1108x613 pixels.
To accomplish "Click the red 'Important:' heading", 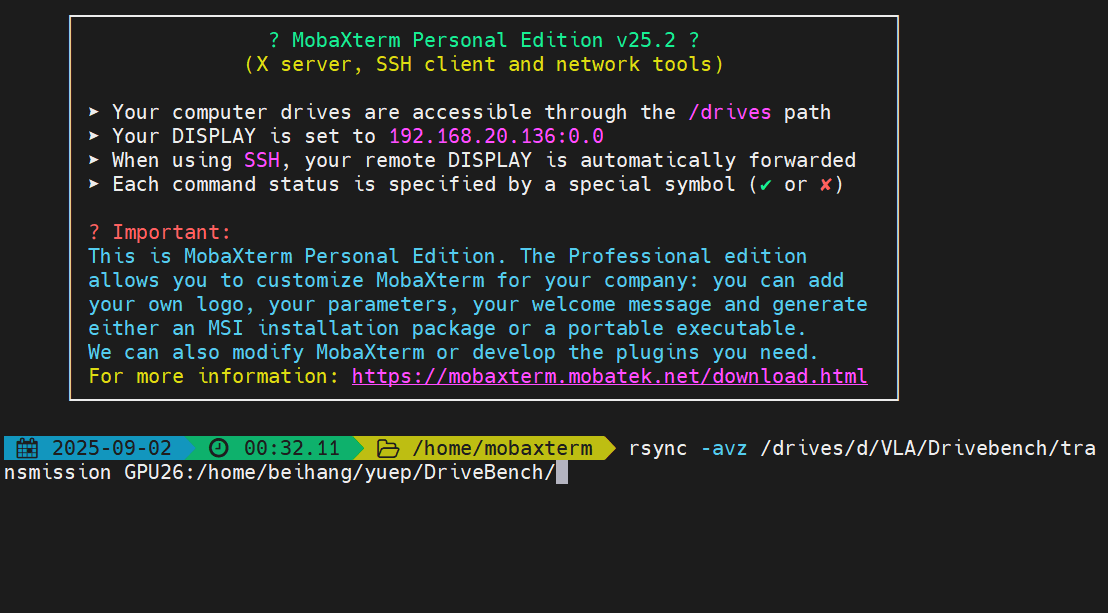I will 172,232.
